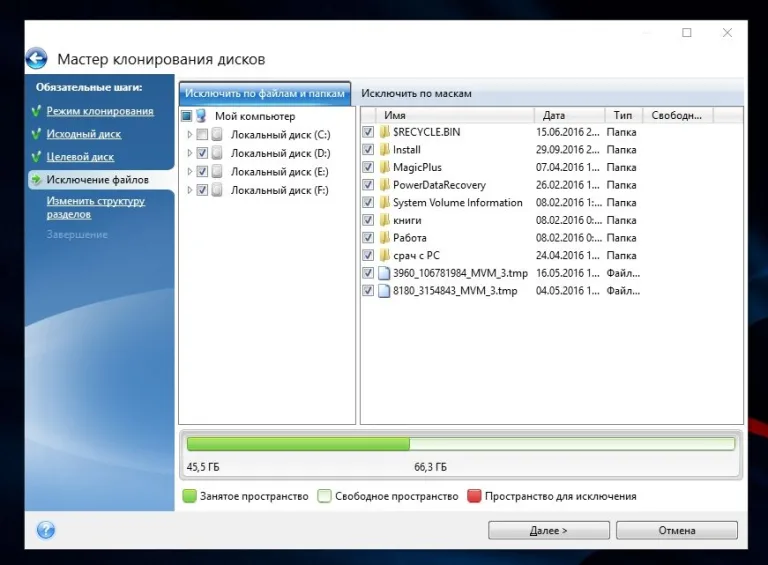Sort by the Тип column header
This screenshot has width=768, height=565.
(x=624, y=115)
